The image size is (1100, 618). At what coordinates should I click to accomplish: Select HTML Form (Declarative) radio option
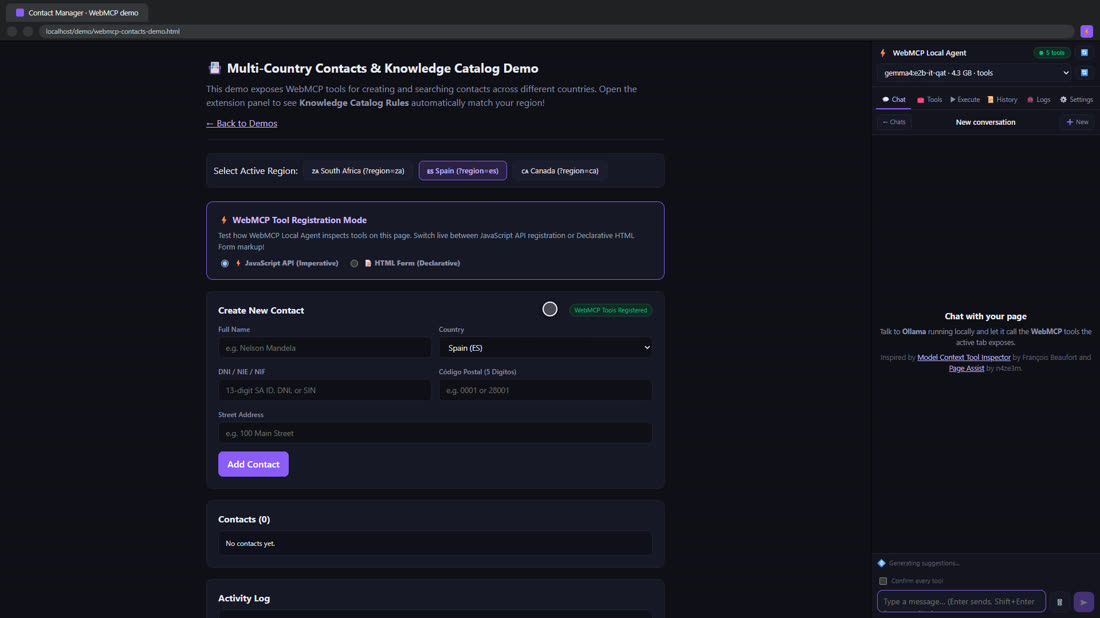point(354,264)
